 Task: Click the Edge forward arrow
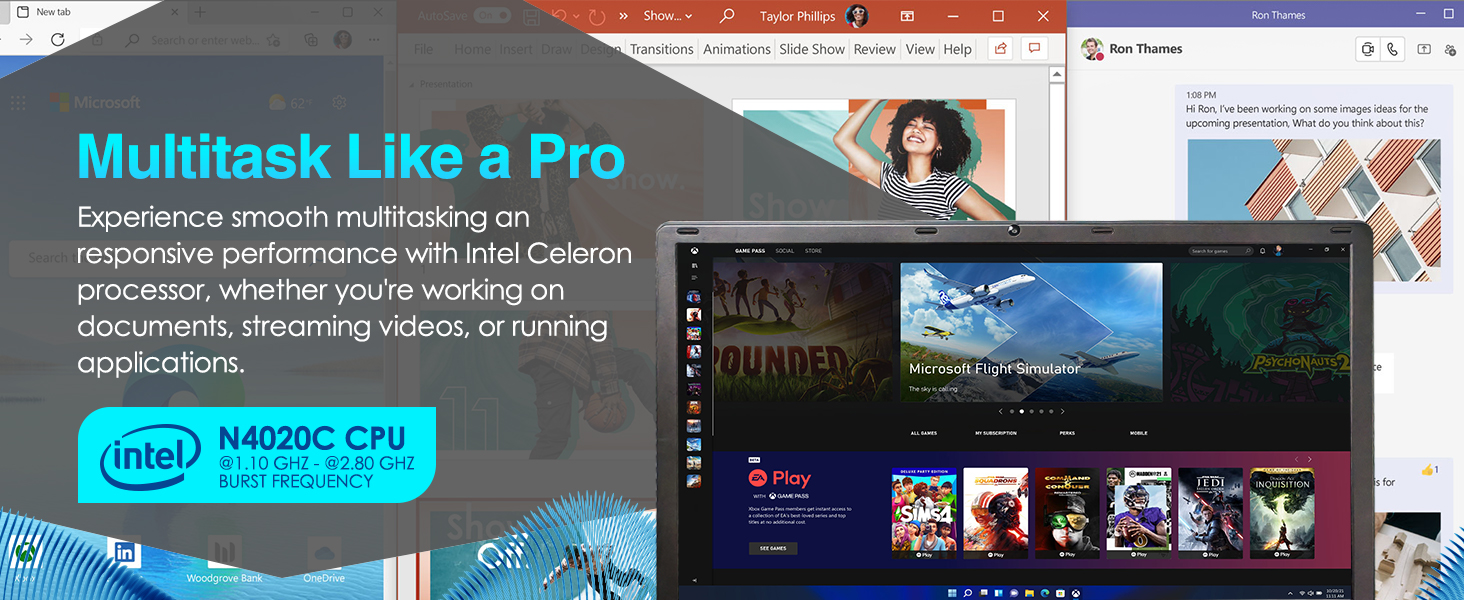pos(26,39)
